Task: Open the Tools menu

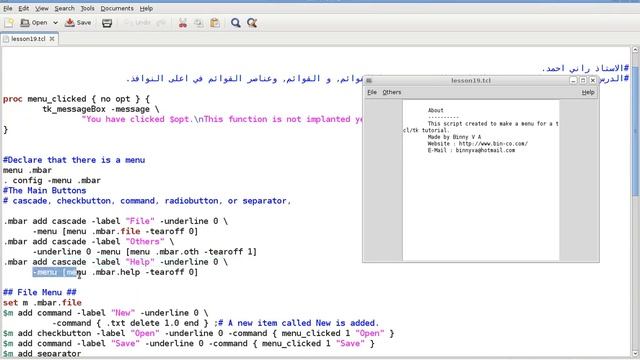Action: pyautogui.click(x=87, y=8)
